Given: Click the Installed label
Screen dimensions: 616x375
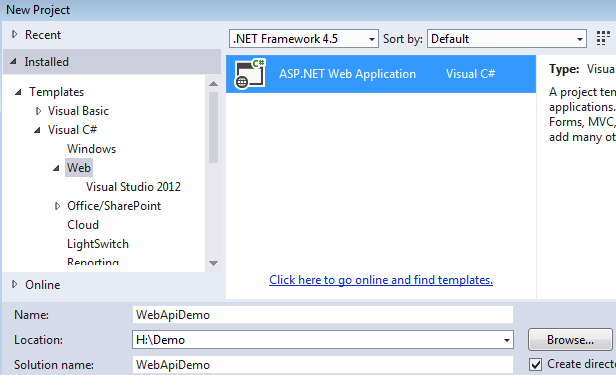Looking at the screenshot, I should tap(46, 62).
